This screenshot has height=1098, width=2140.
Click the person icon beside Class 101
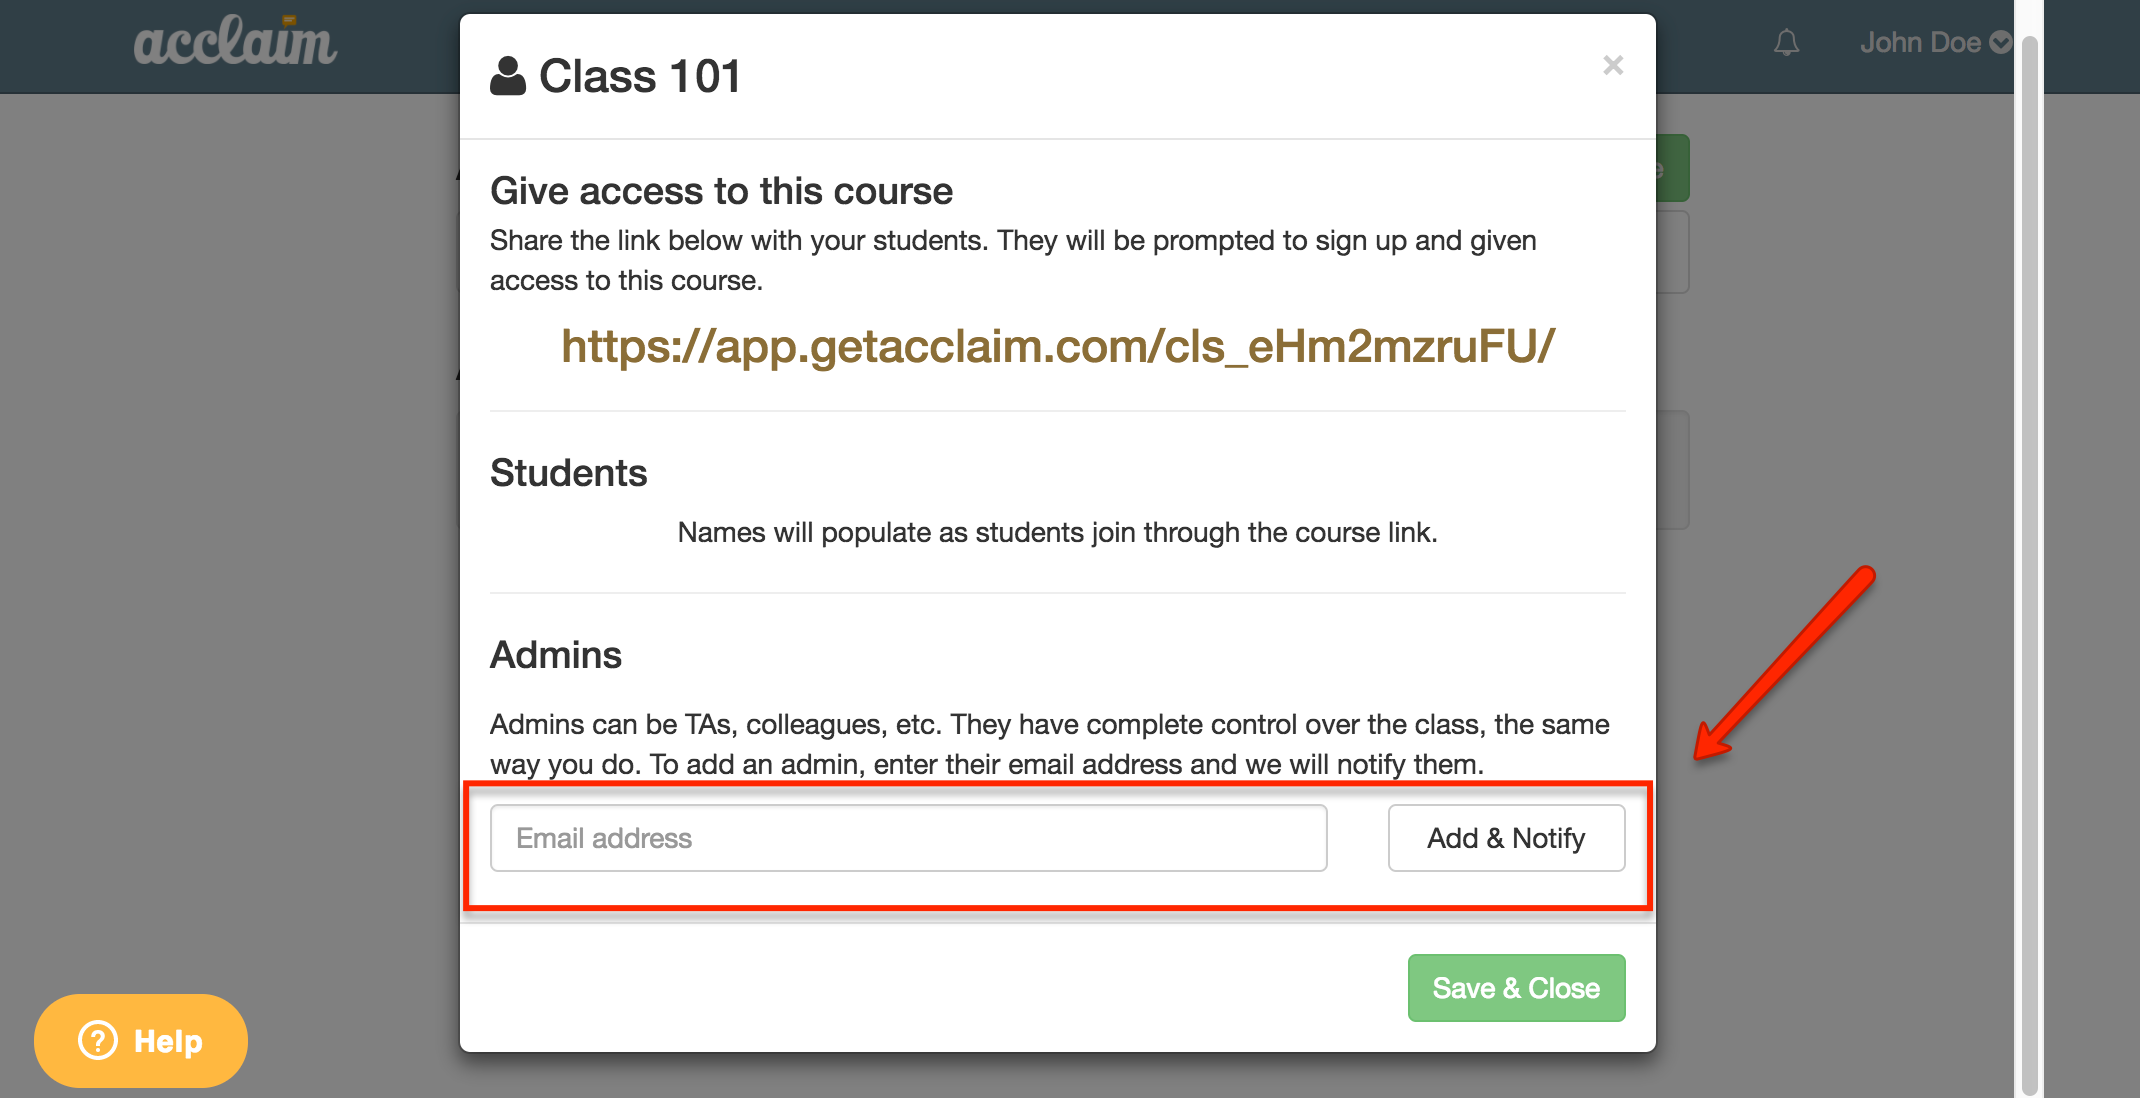click(x=508, y=76)
